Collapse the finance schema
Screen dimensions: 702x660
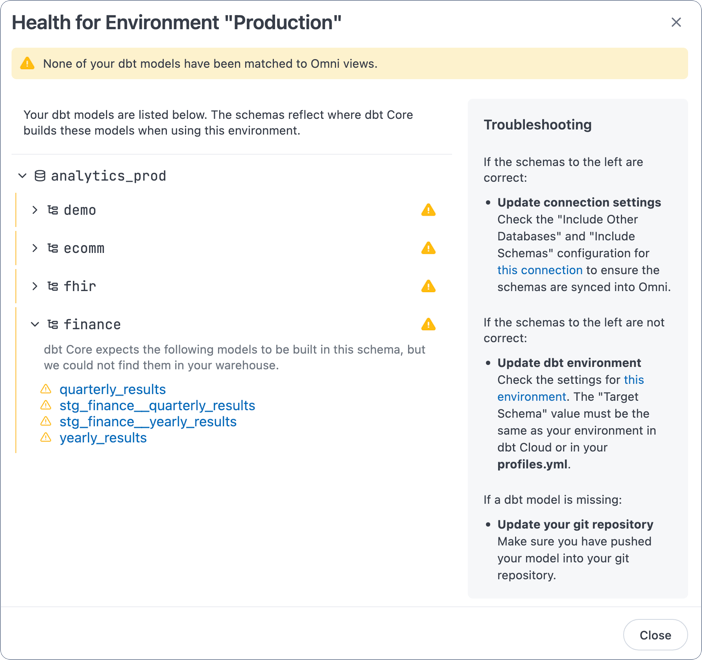[x=35, y=324]
